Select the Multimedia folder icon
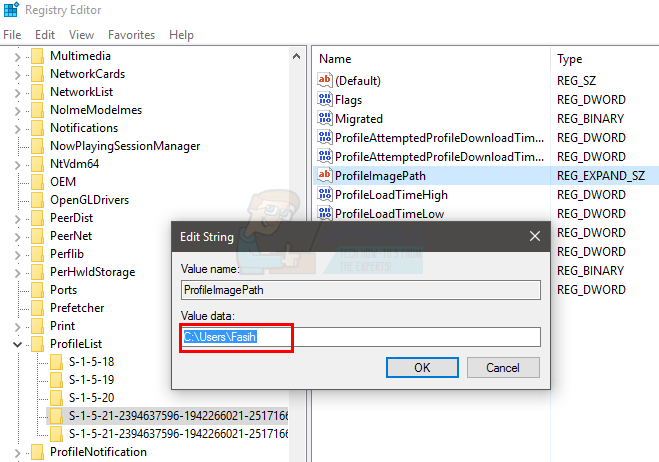The width and height of the screenshot is (659, 462). [37, 56]
